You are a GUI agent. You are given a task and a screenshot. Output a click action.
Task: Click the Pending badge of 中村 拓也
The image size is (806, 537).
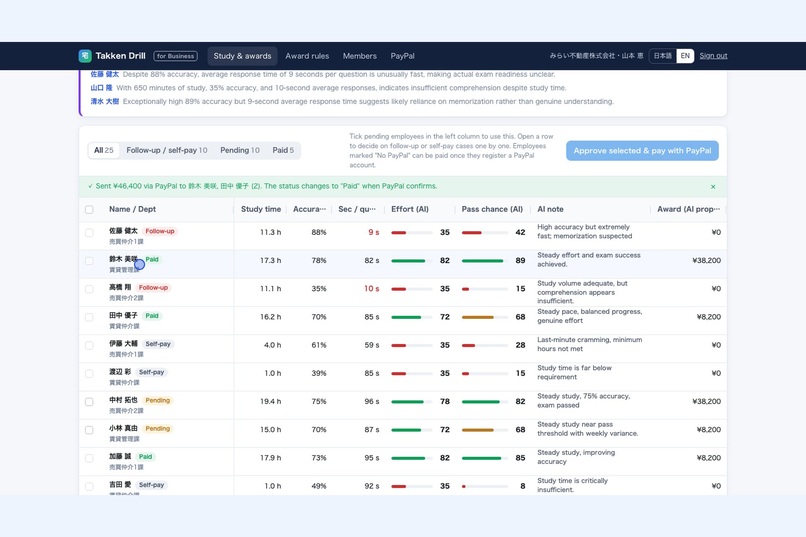(x=157, y=400)
